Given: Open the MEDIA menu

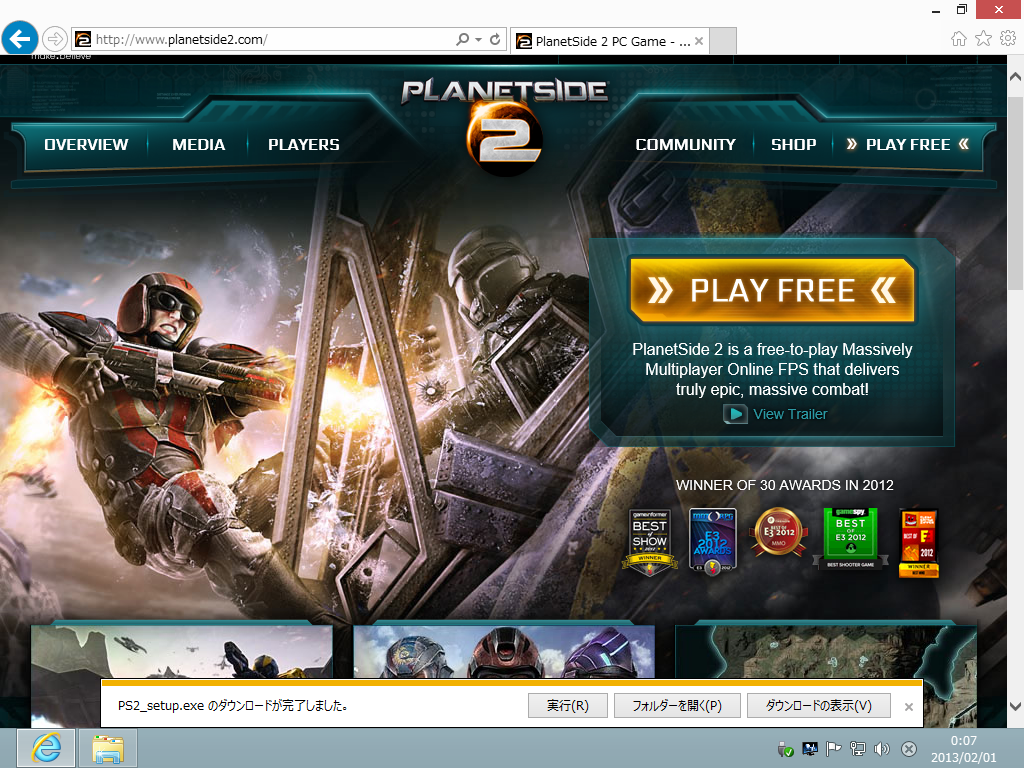Looking at the screenshot, I should 199,144.
